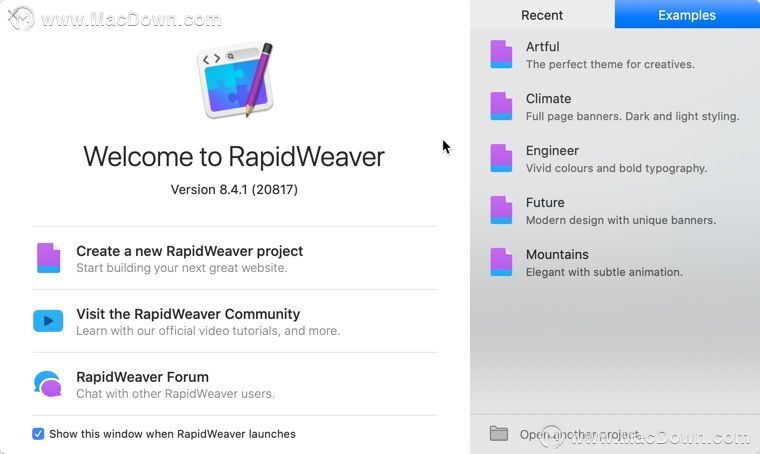This screenshot has width=760, height=454.
Task: Uncheck Show this window when RapidWeaver launches
Action: [x=38, y=434]
